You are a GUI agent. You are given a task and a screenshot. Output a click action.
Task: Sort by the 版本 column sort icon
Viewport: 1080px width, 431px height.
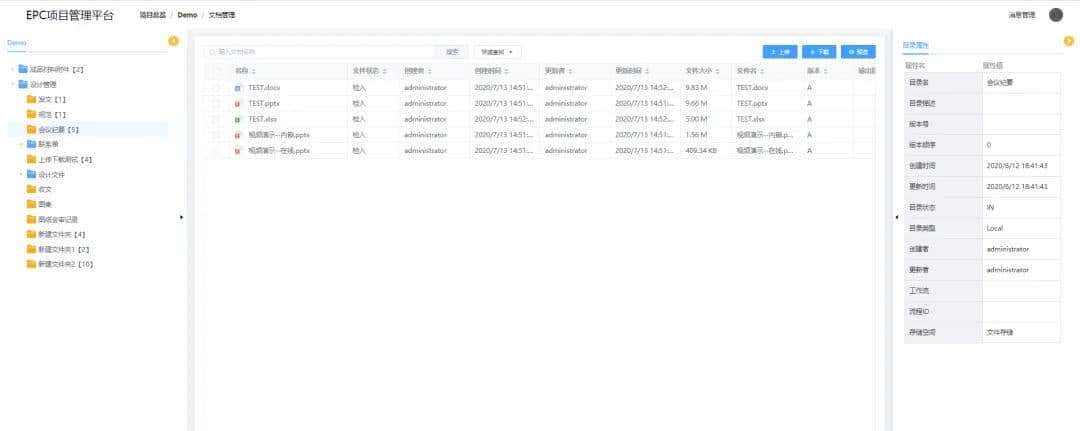point(825,71)
